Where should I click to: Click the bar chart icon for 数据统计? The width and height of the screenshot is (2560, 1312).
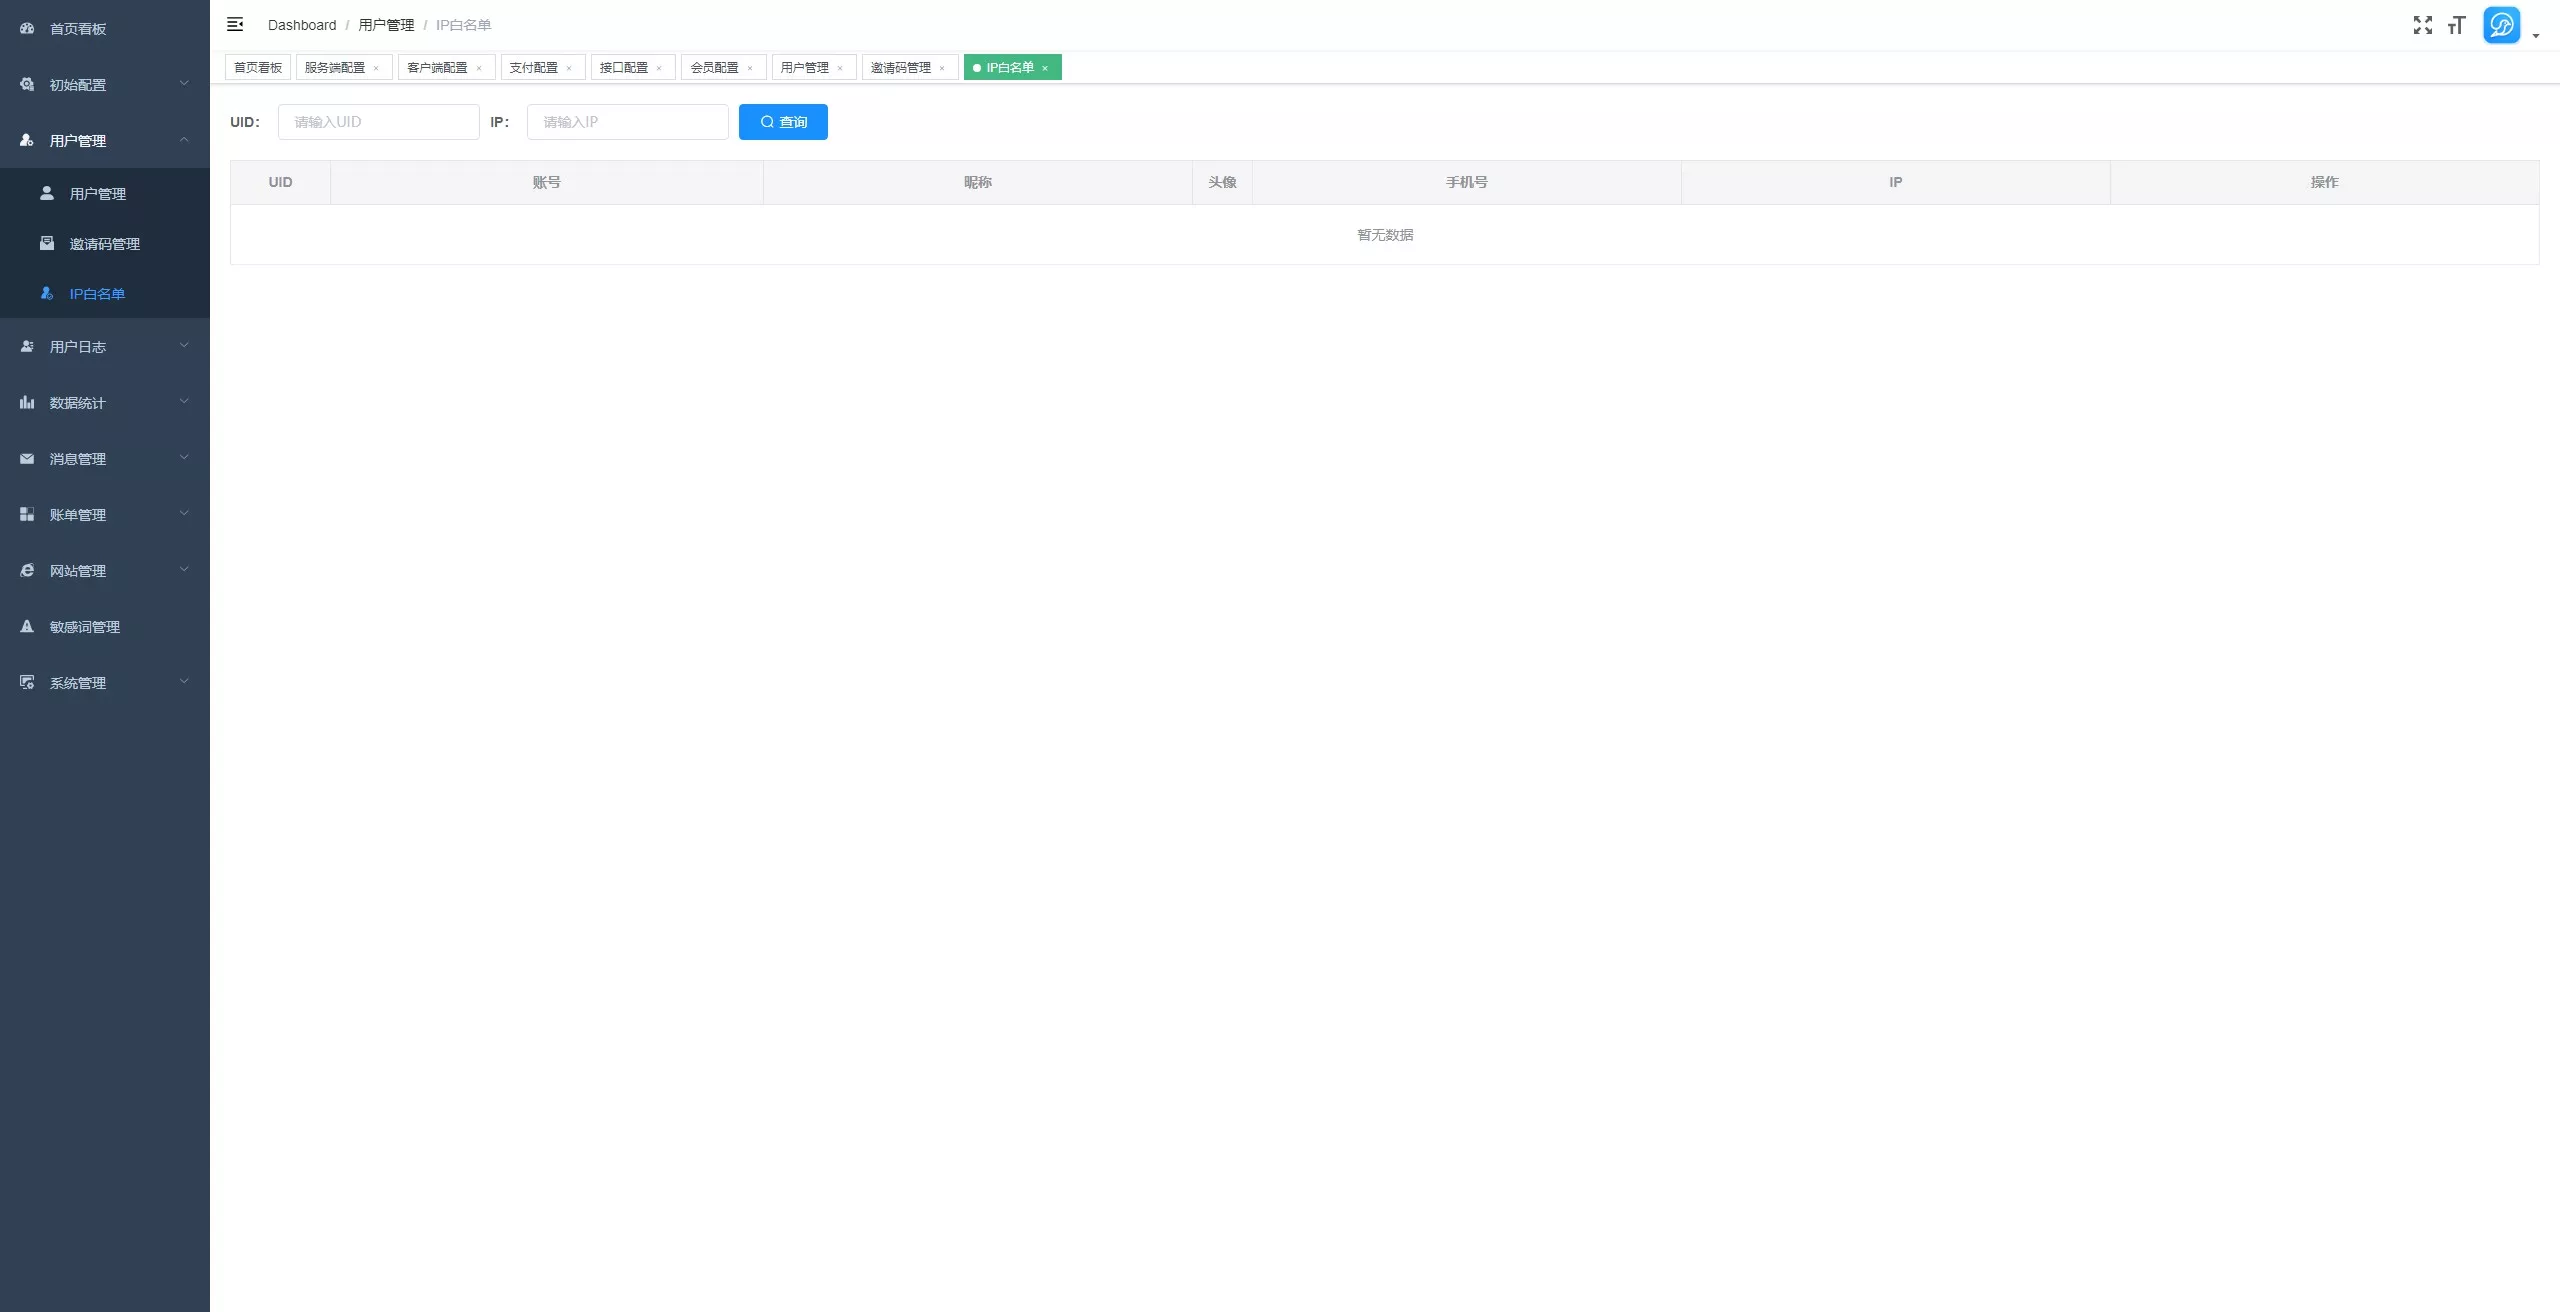(27, 403)
